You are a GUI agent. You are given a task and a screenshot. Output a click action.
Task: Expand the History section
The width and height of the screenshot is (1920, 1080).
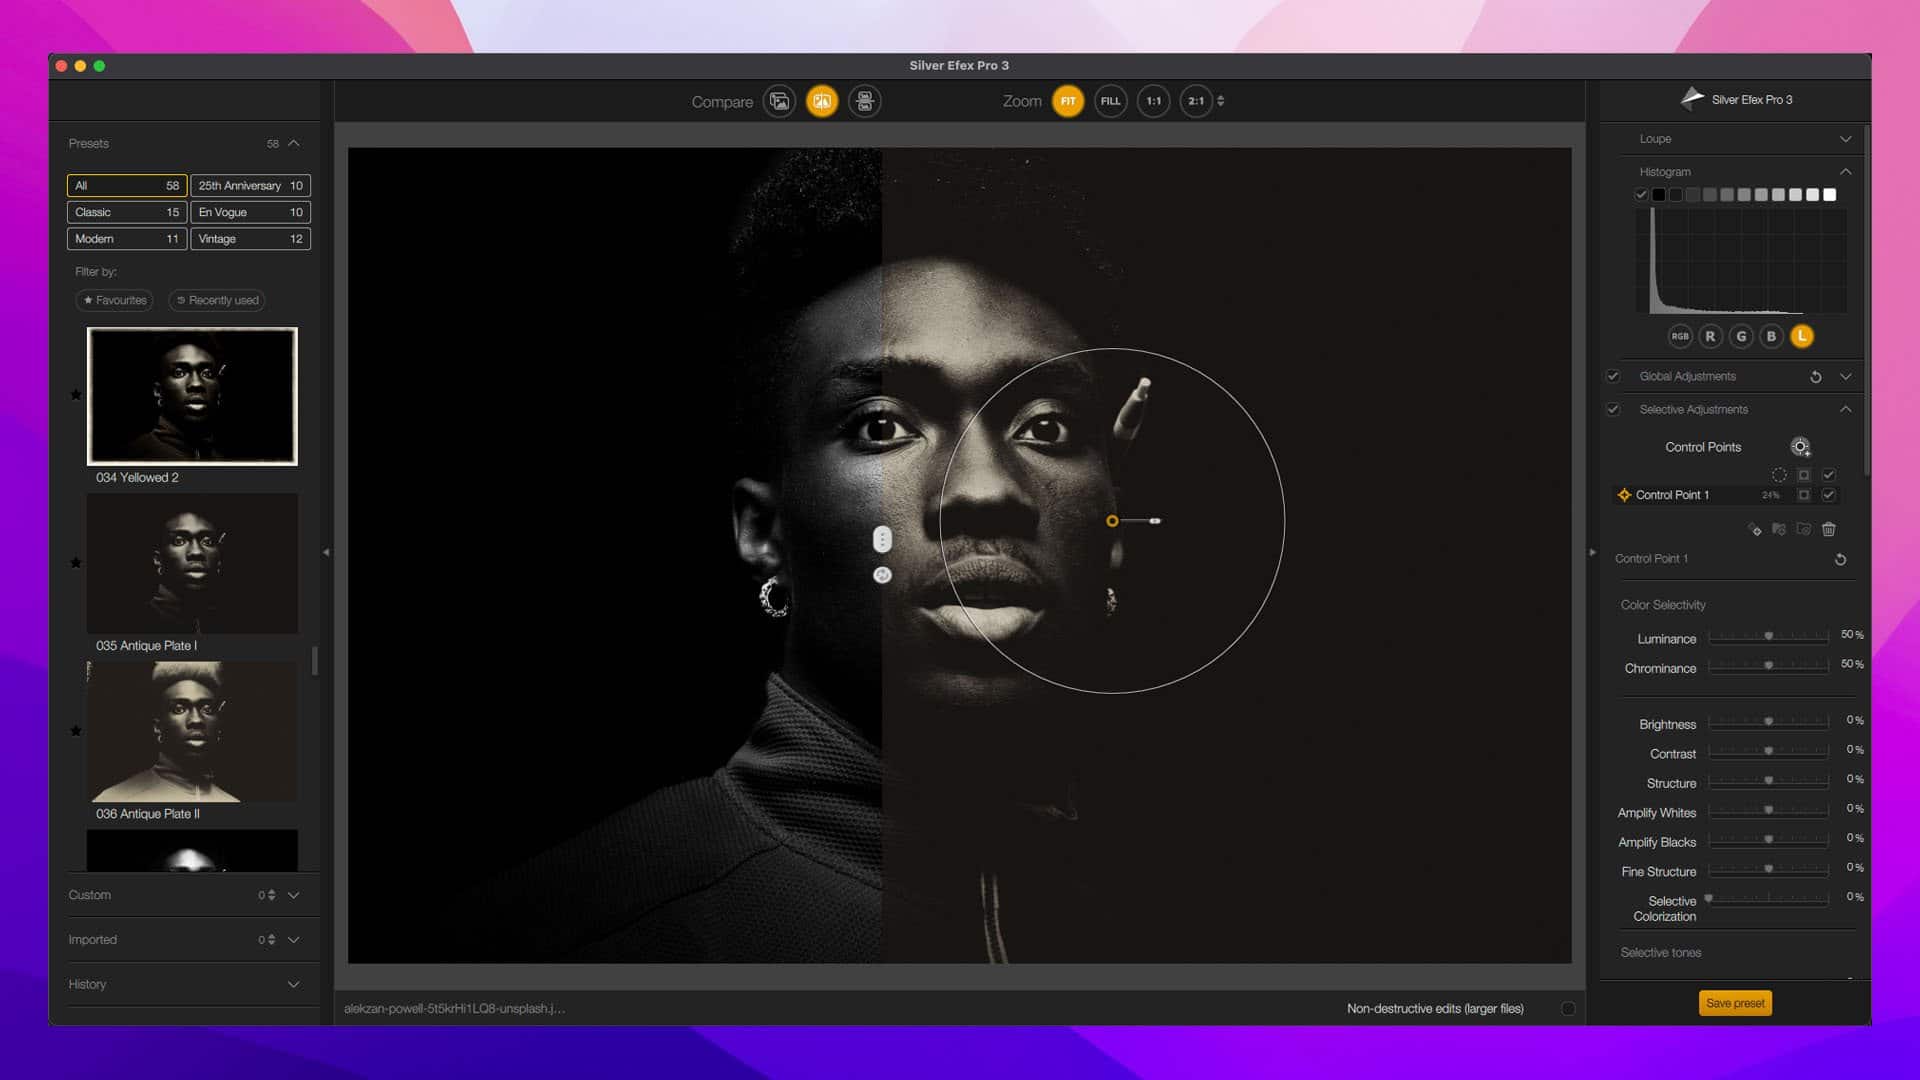(x=293, y=984)
